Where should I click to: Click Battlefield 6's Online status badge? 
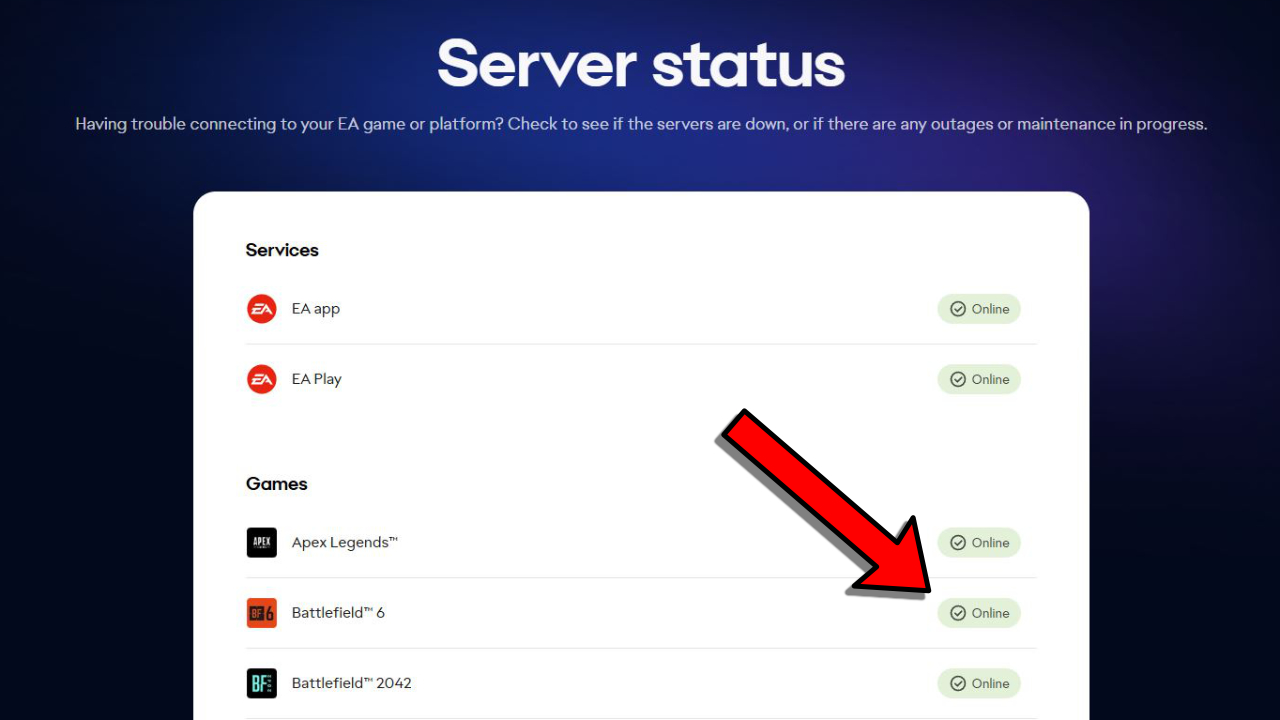[x=979, y=613]
